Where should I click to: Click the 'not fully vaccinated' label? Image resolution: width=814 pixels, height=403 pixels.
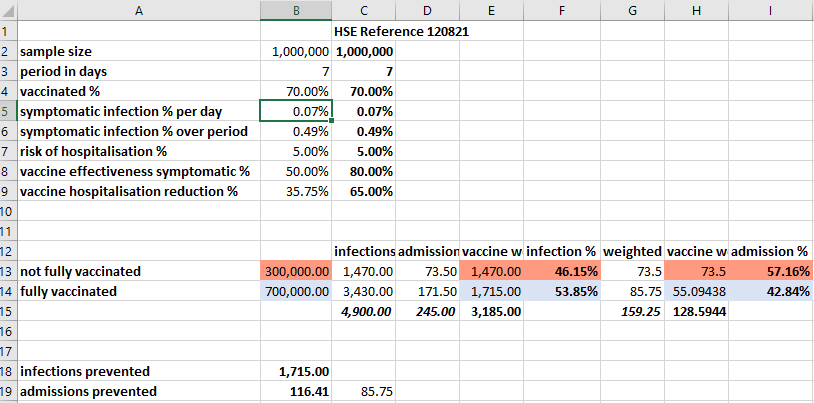pos(139,271)
